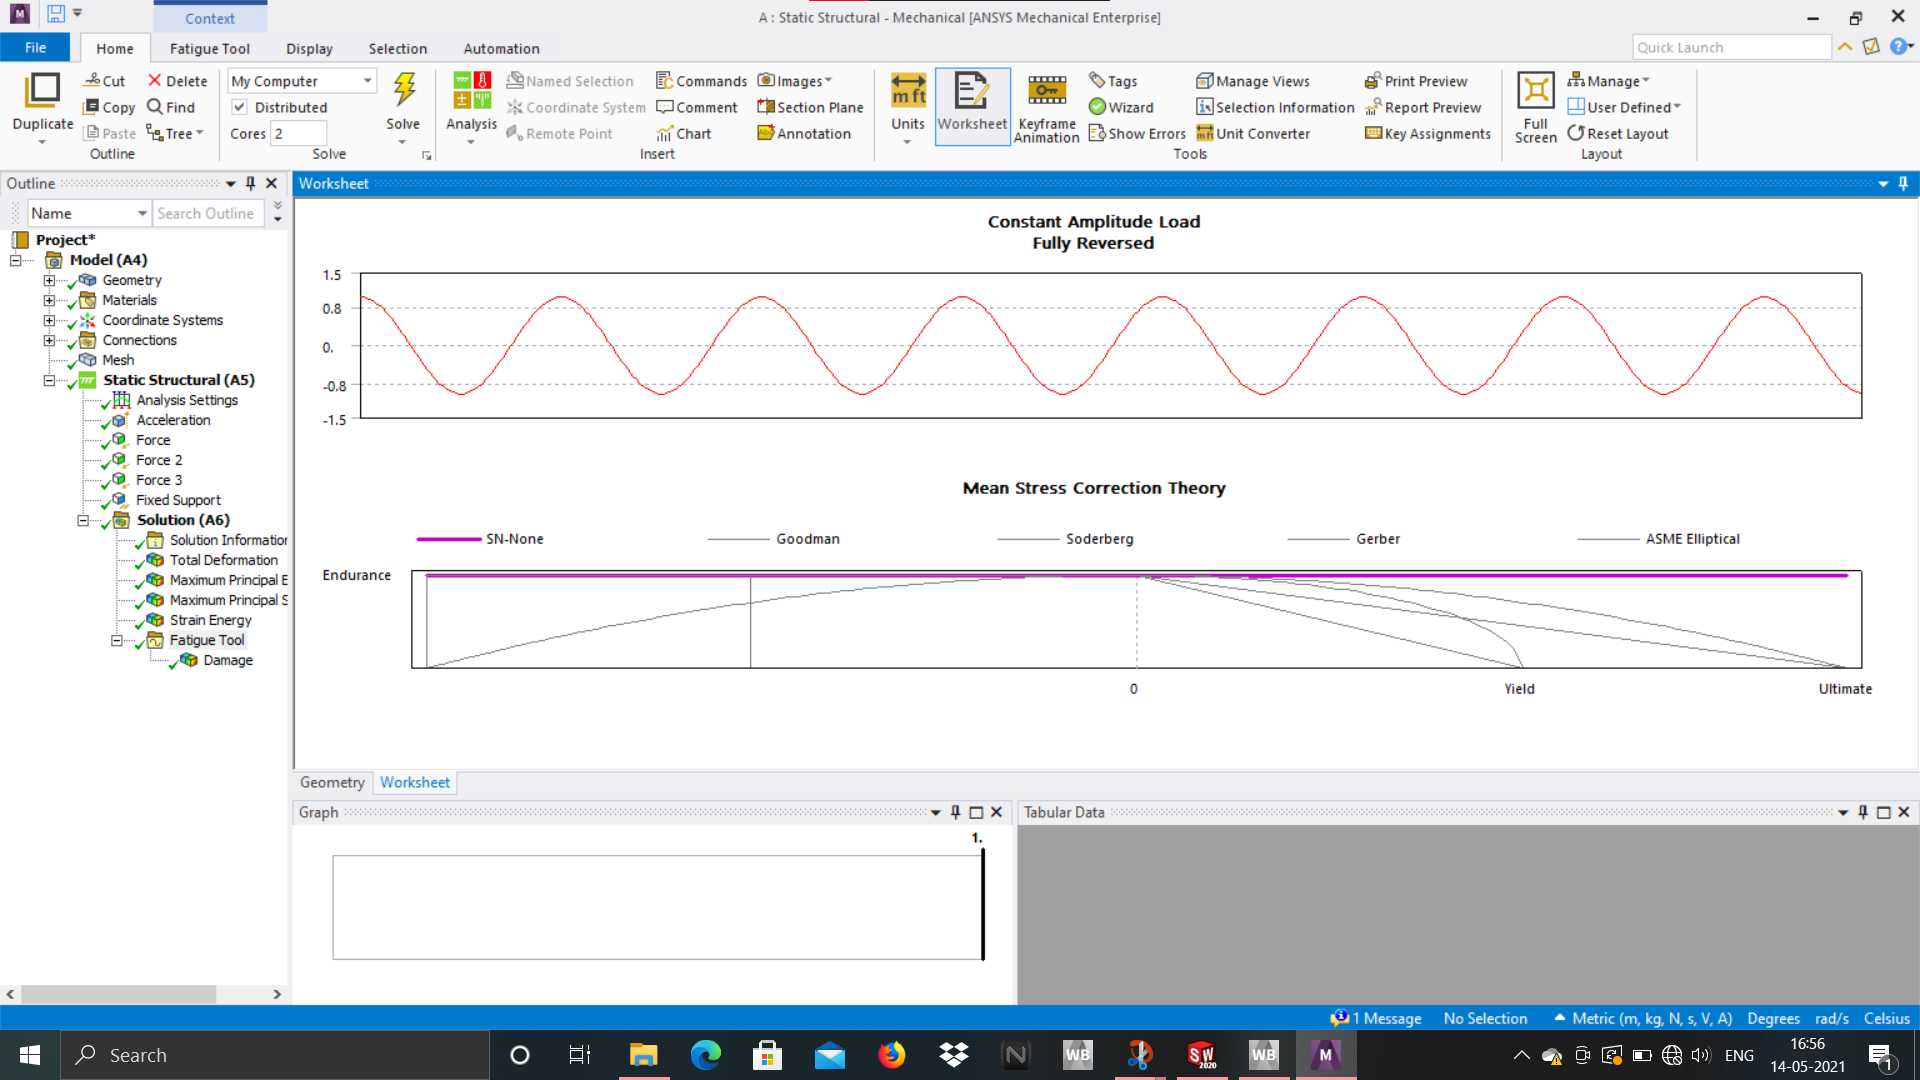Select Analysis Settings in the tree

187,400
